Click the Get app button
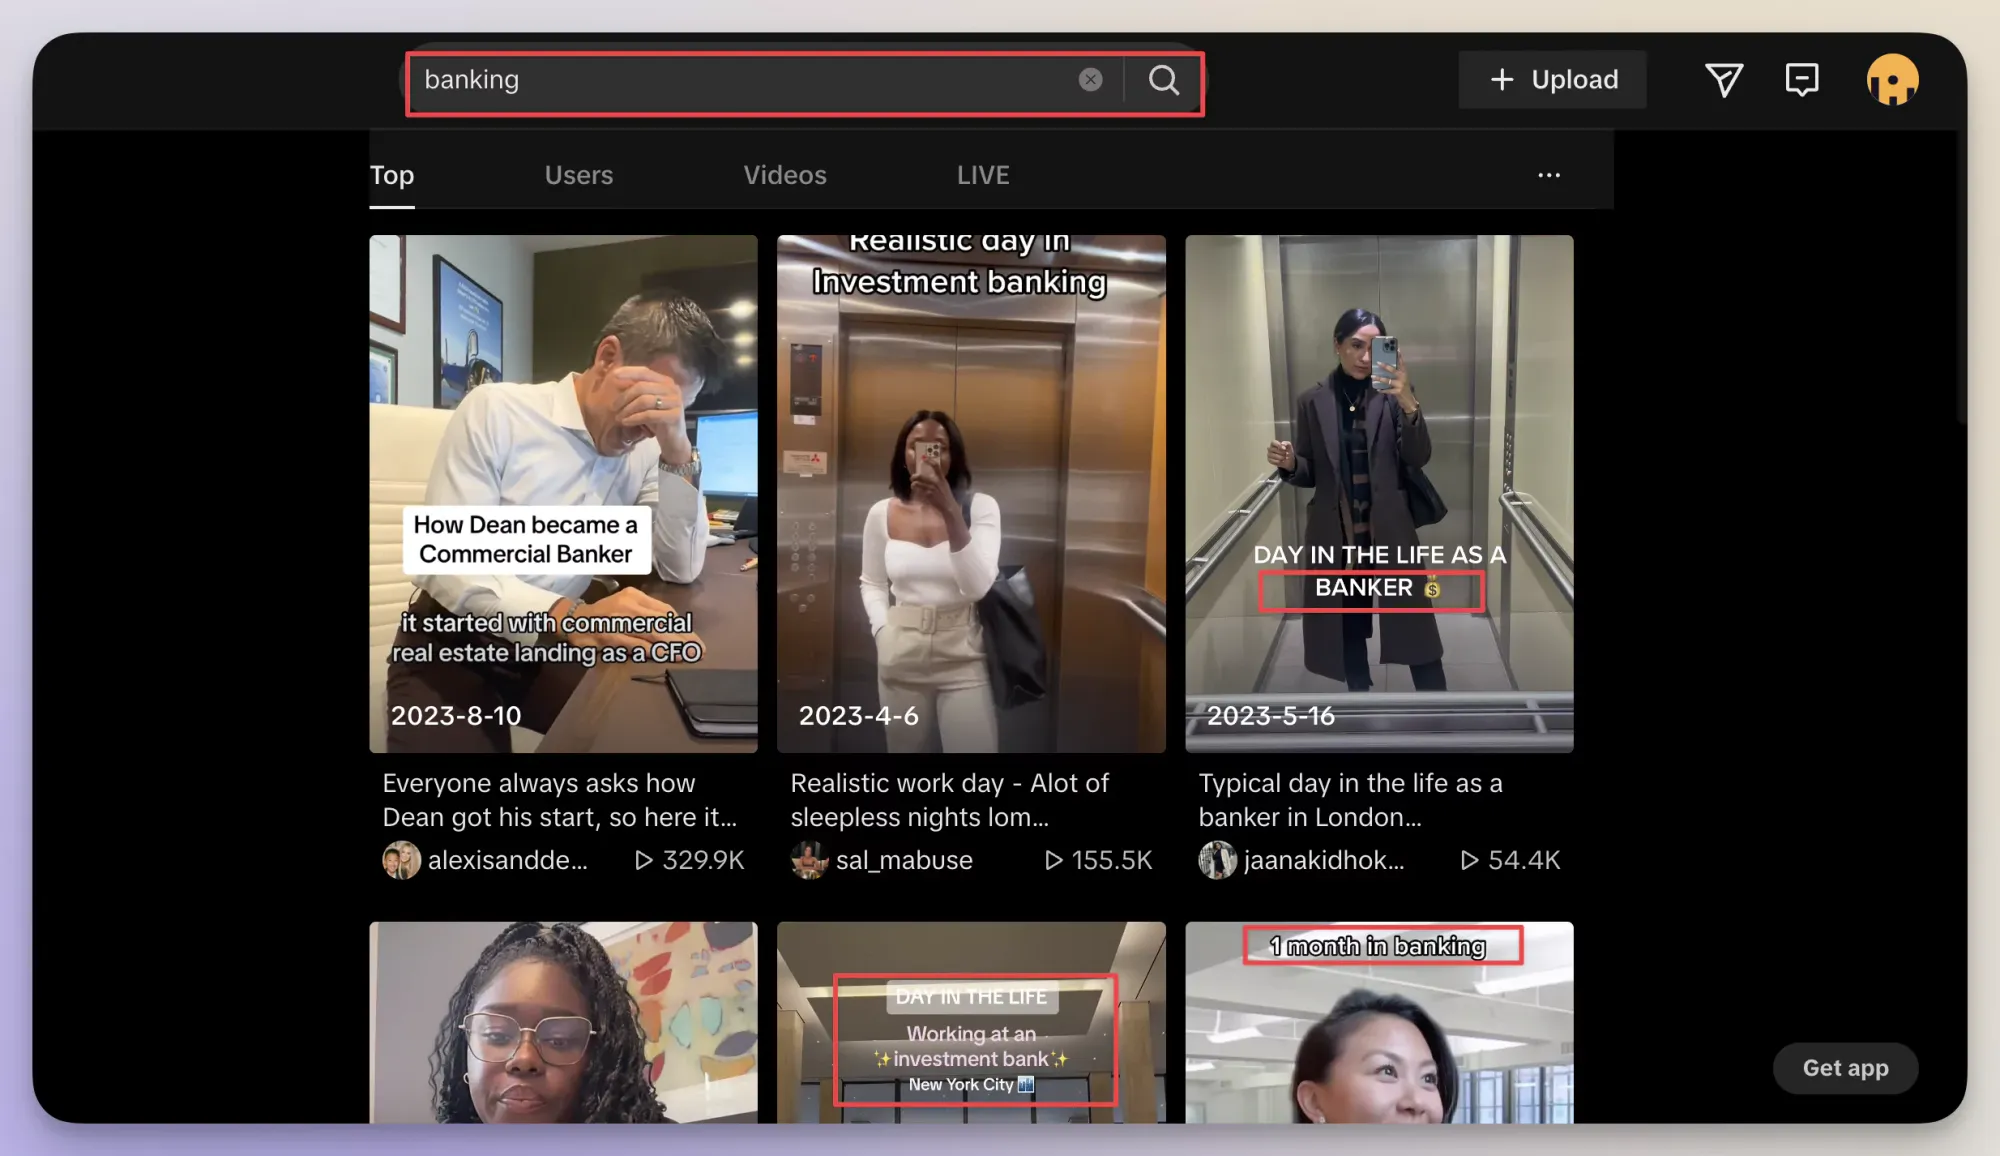Image resolution: width=2000 pixels, height=1156 pixels. [1845, 1068]
